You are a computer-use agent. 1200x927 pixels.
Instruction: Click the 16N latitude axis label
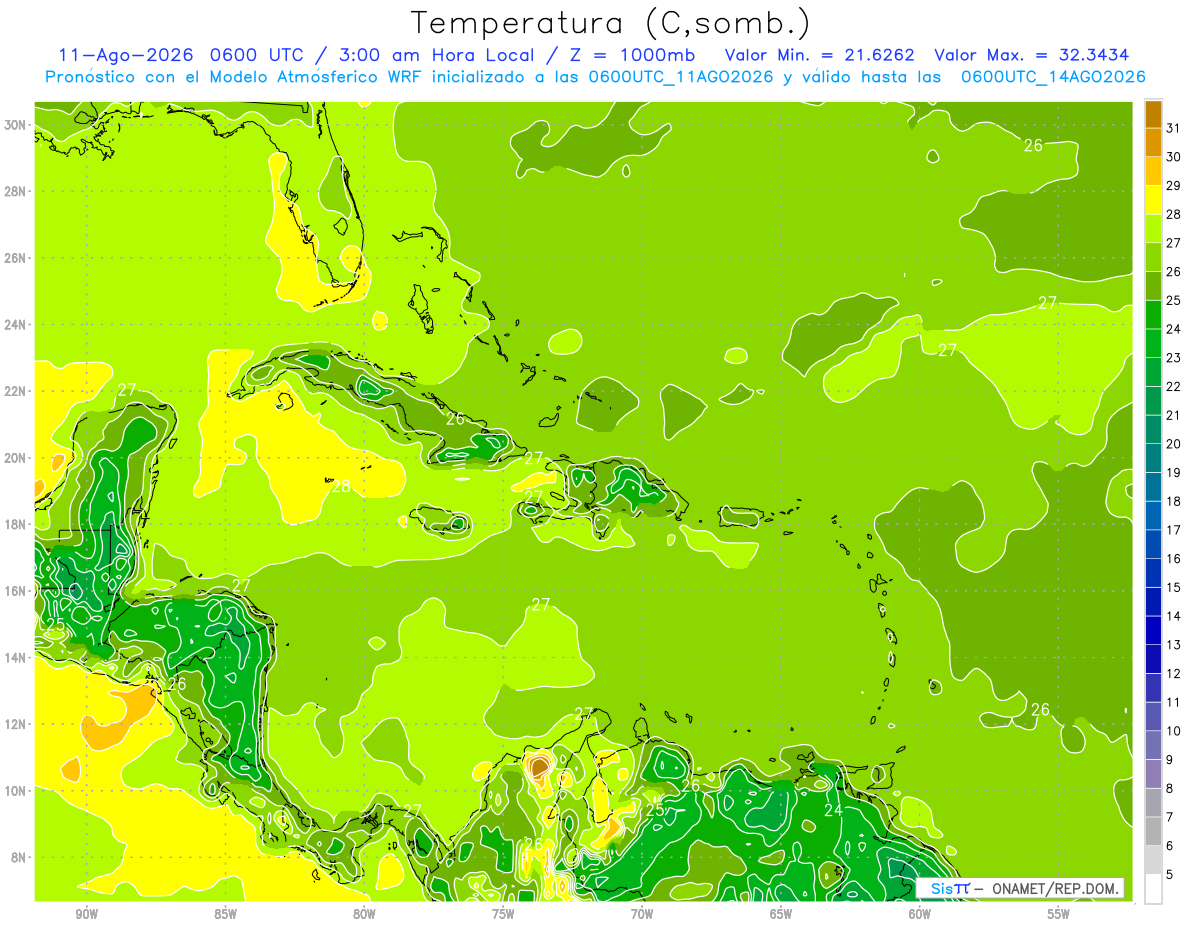pos(16,591)
